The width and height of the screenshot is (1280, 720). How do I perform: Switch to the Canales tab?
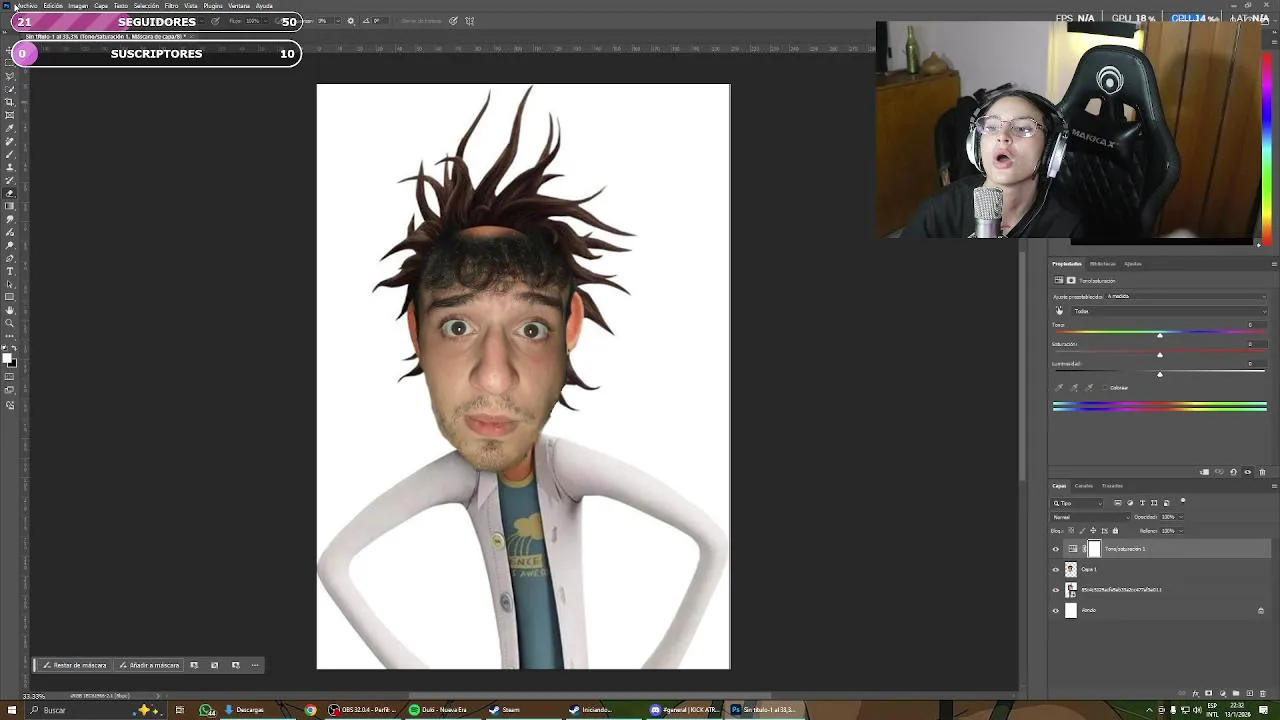1084,486
